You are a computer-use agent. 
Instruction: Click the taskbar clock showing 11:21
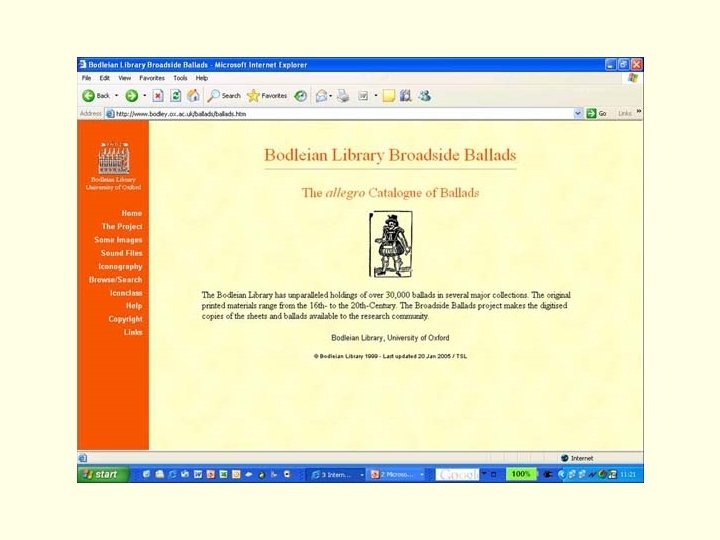click(x=628, y=474)
